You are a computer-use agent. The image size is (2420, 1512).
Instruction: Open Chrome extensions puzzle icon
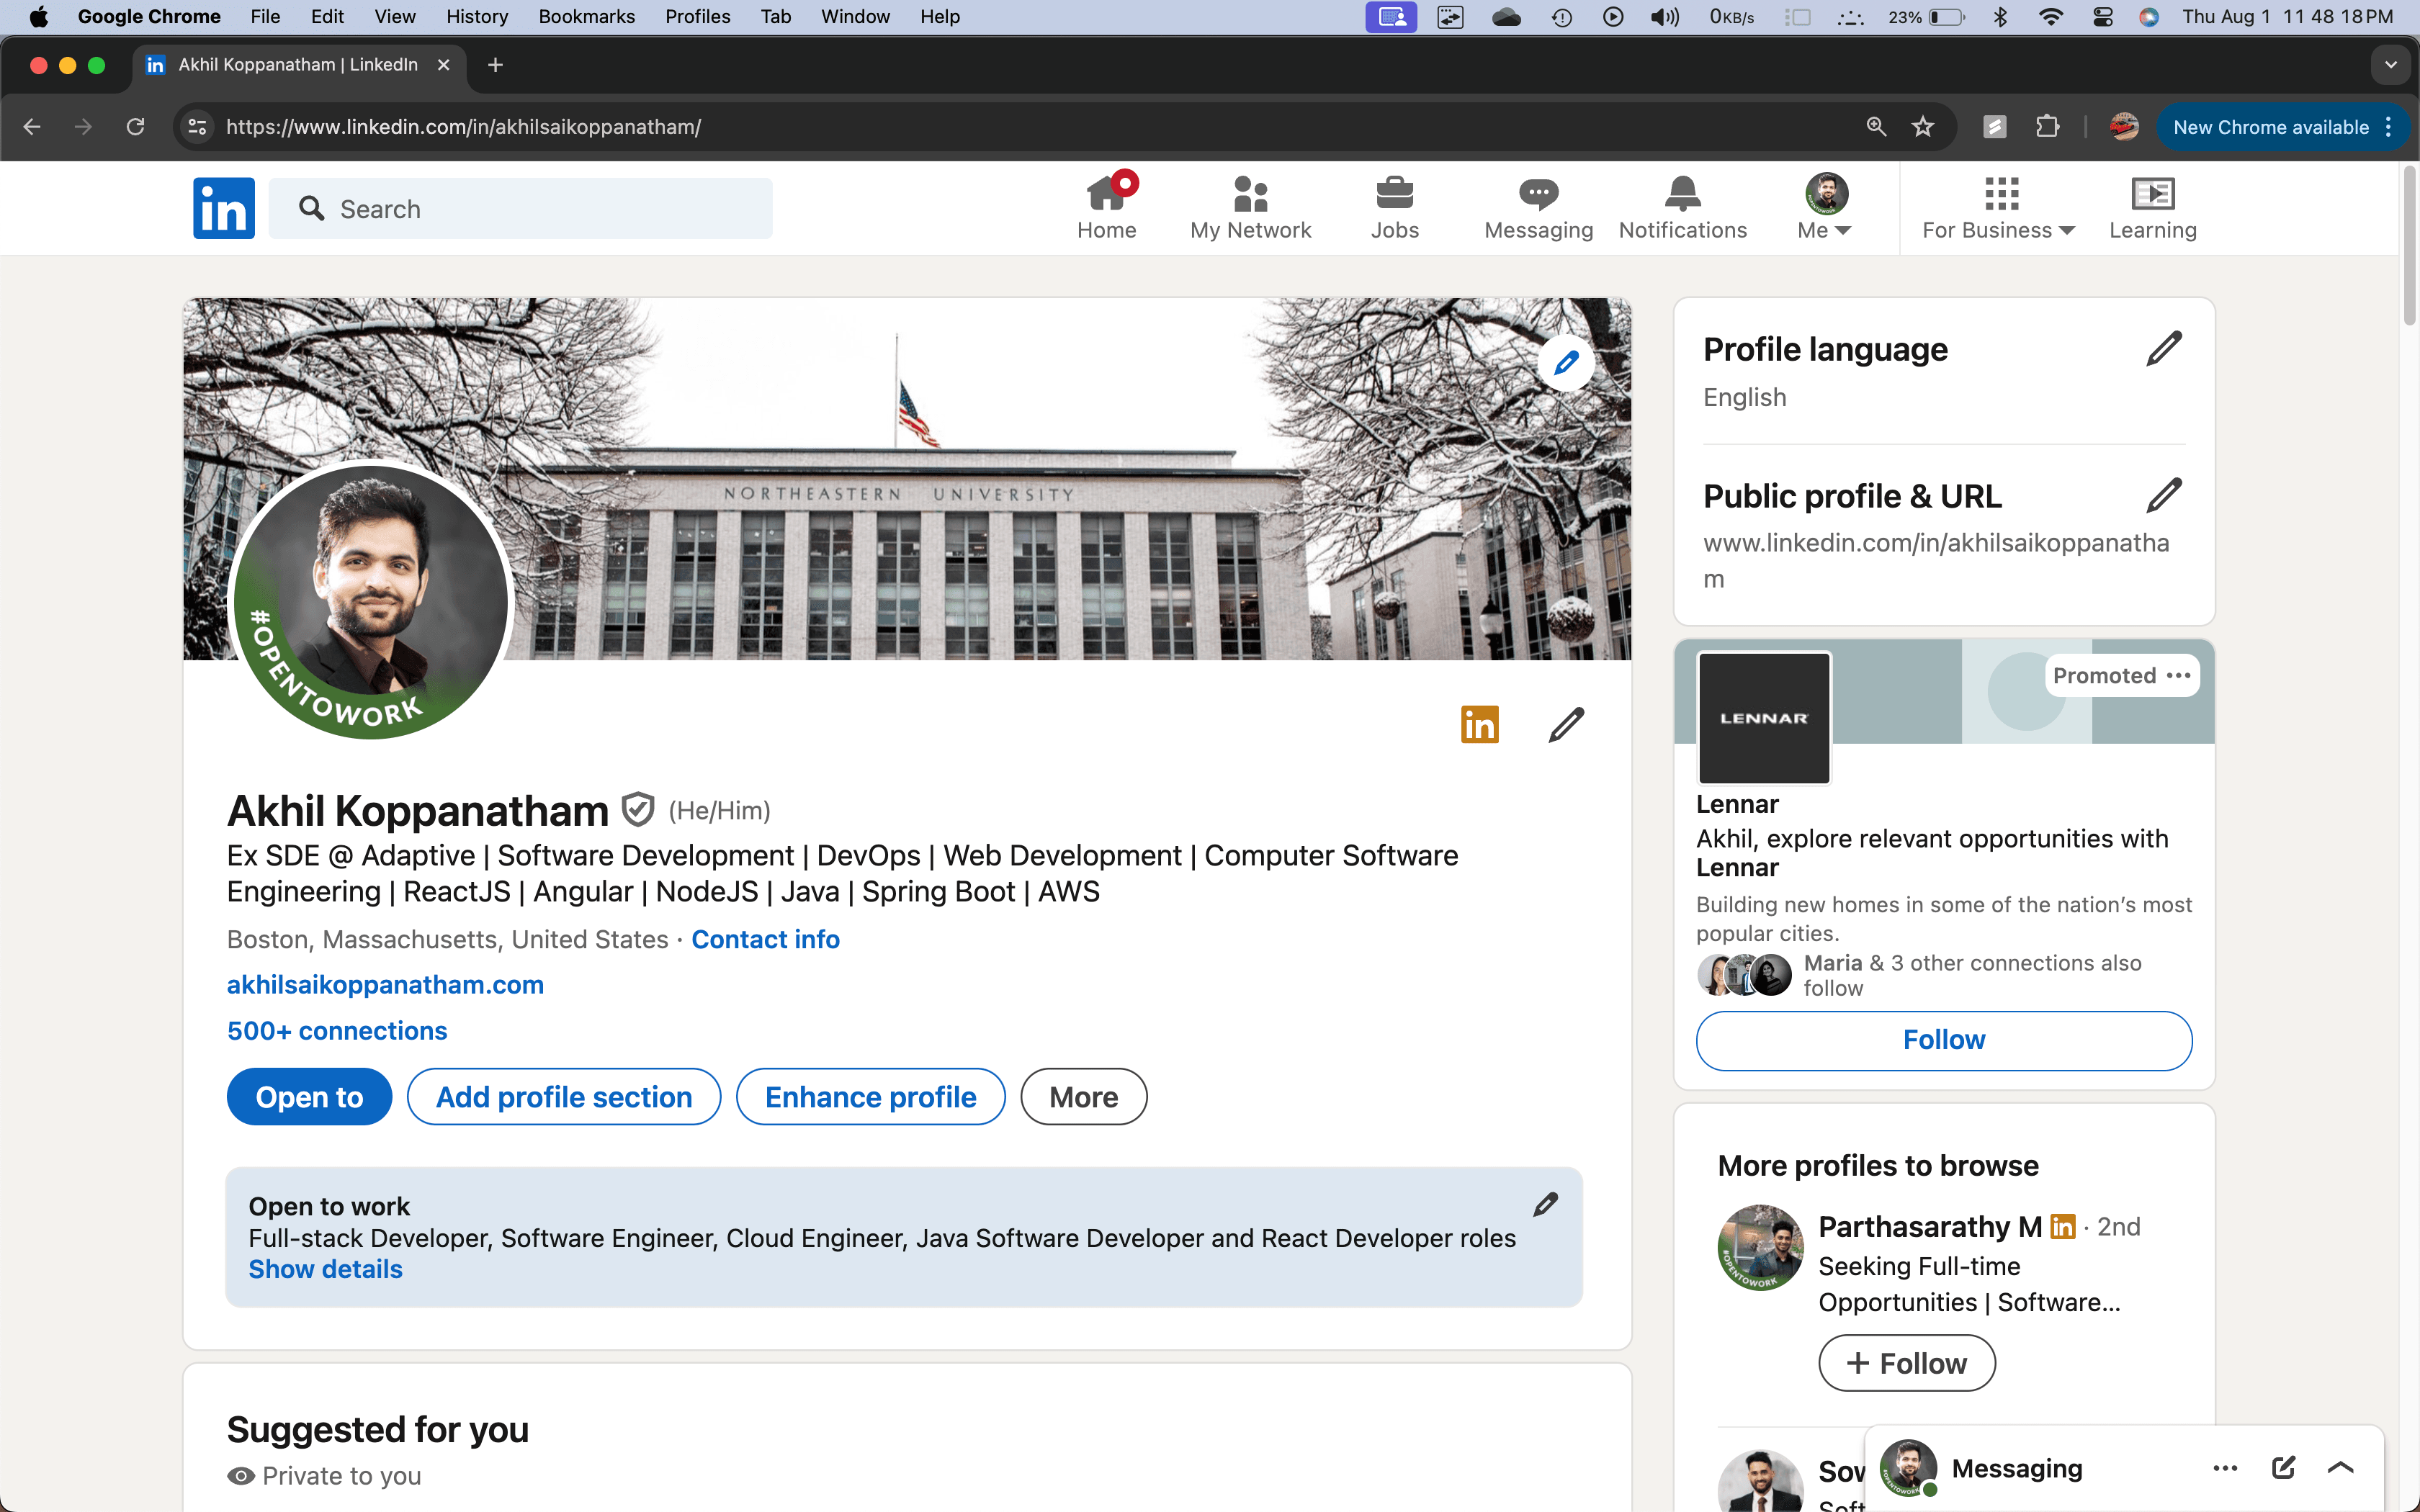point(2047,127)
